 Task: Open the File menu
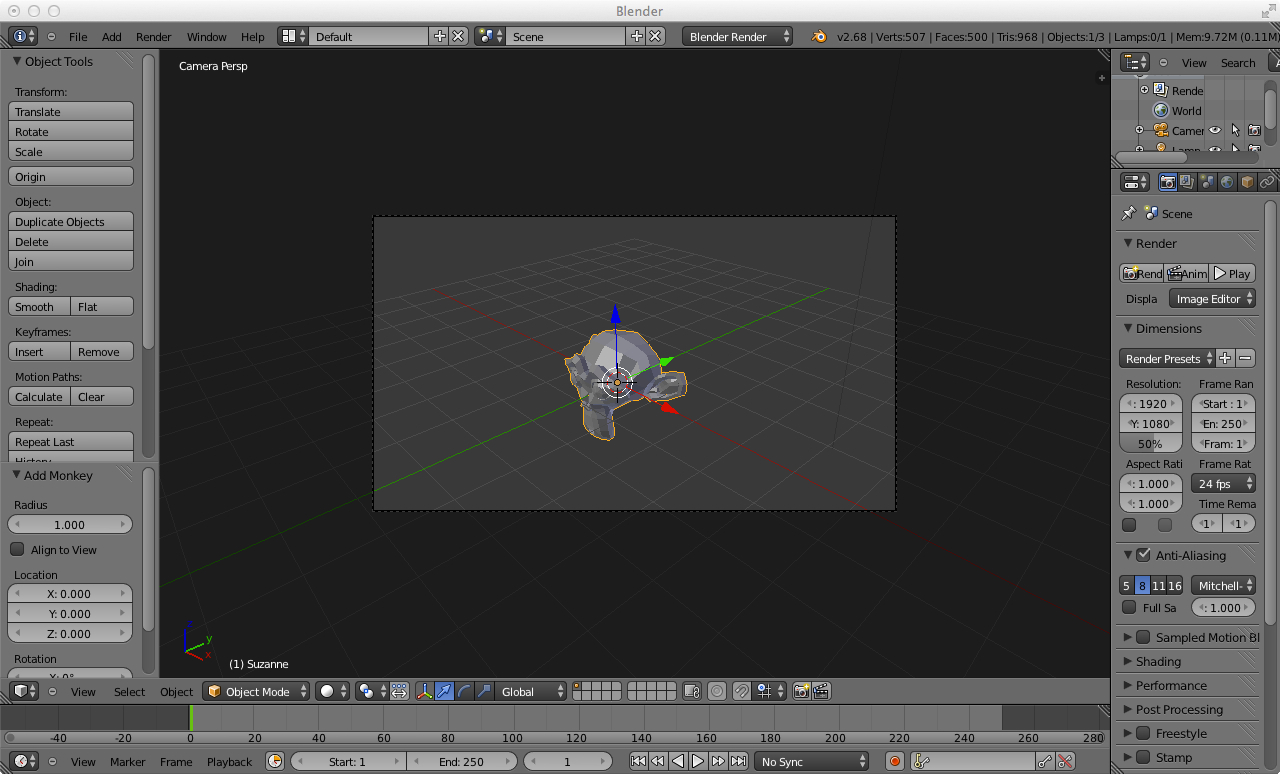[78, 36]
